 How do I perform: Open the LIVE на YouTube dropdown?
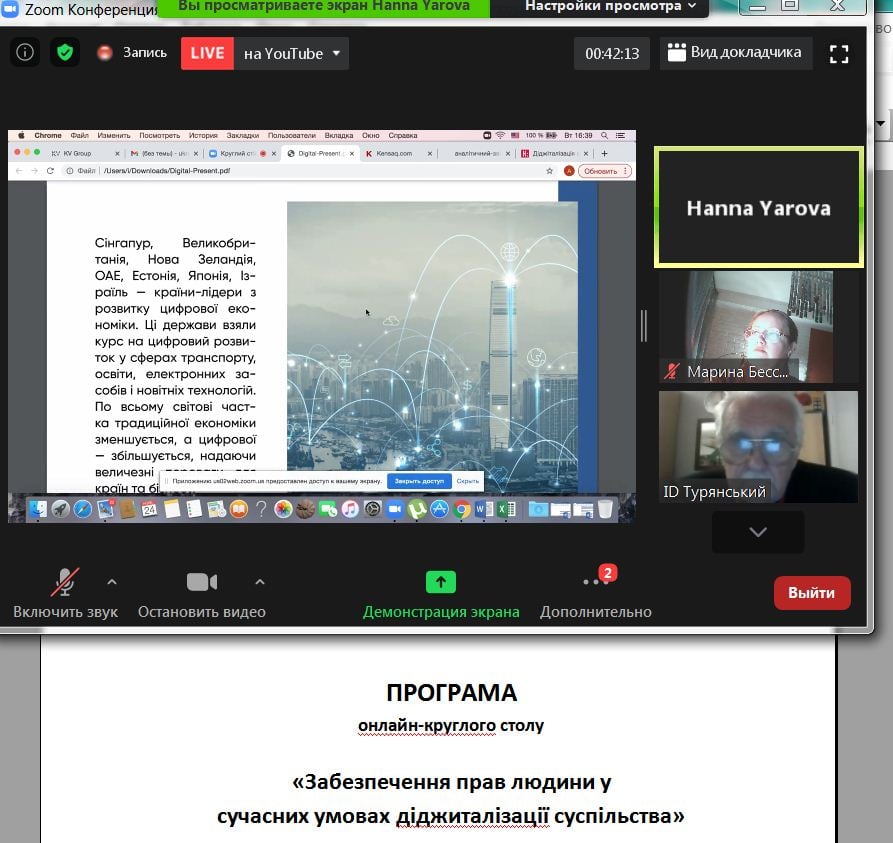(x=336, y=54)
